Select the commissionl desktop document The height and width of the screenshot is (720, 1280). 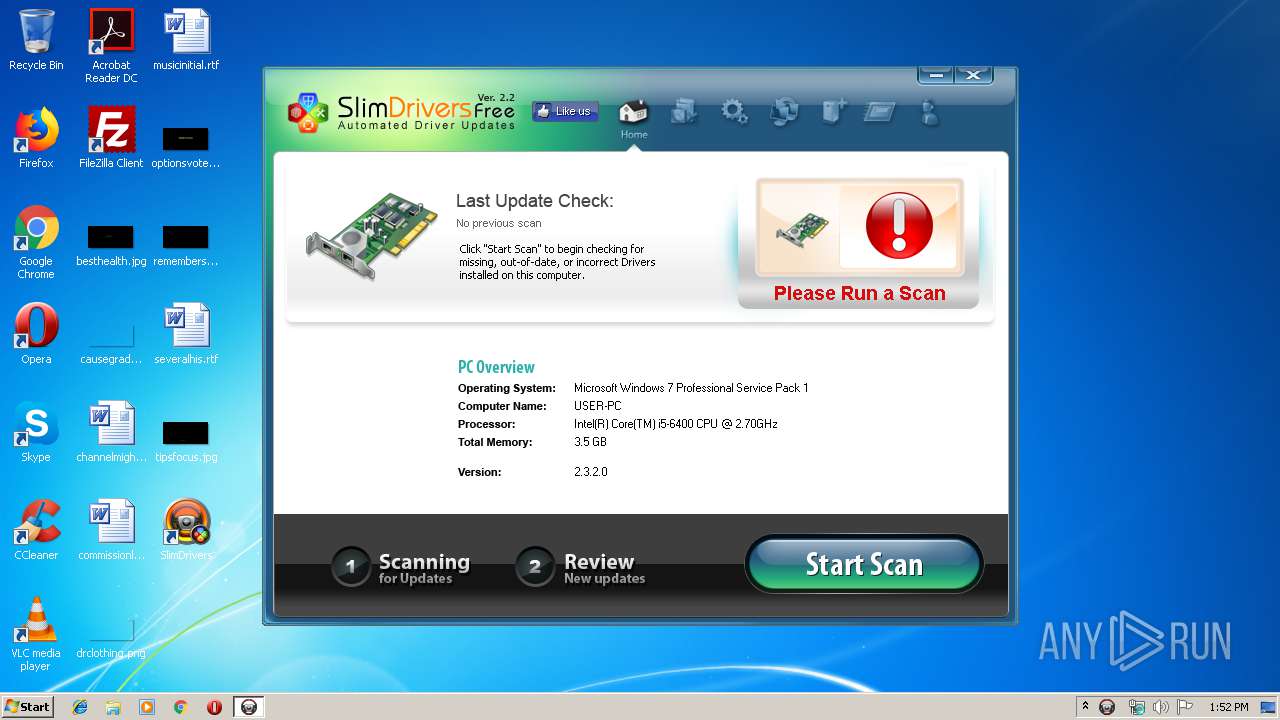[x=111, y=530]
